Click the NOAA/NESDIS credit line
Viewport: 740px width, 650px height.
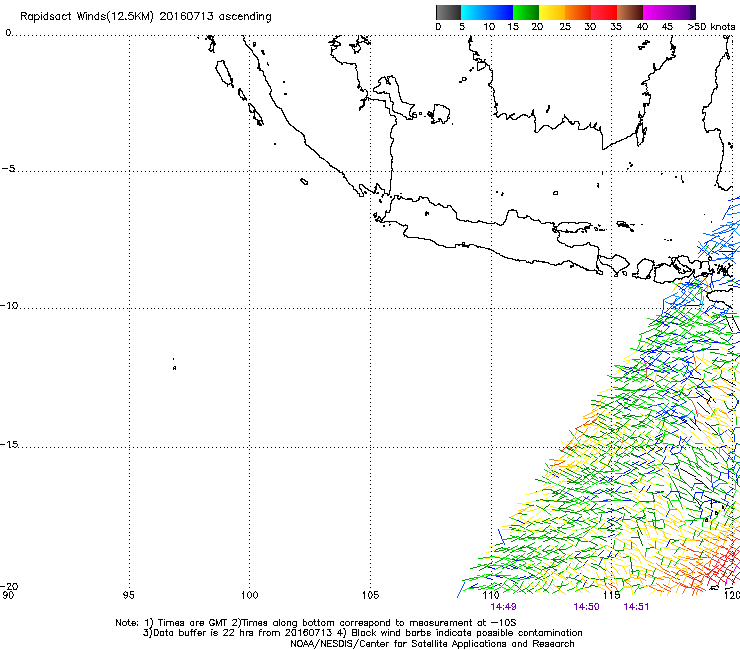pyautogui.click(x=432, y=644)
